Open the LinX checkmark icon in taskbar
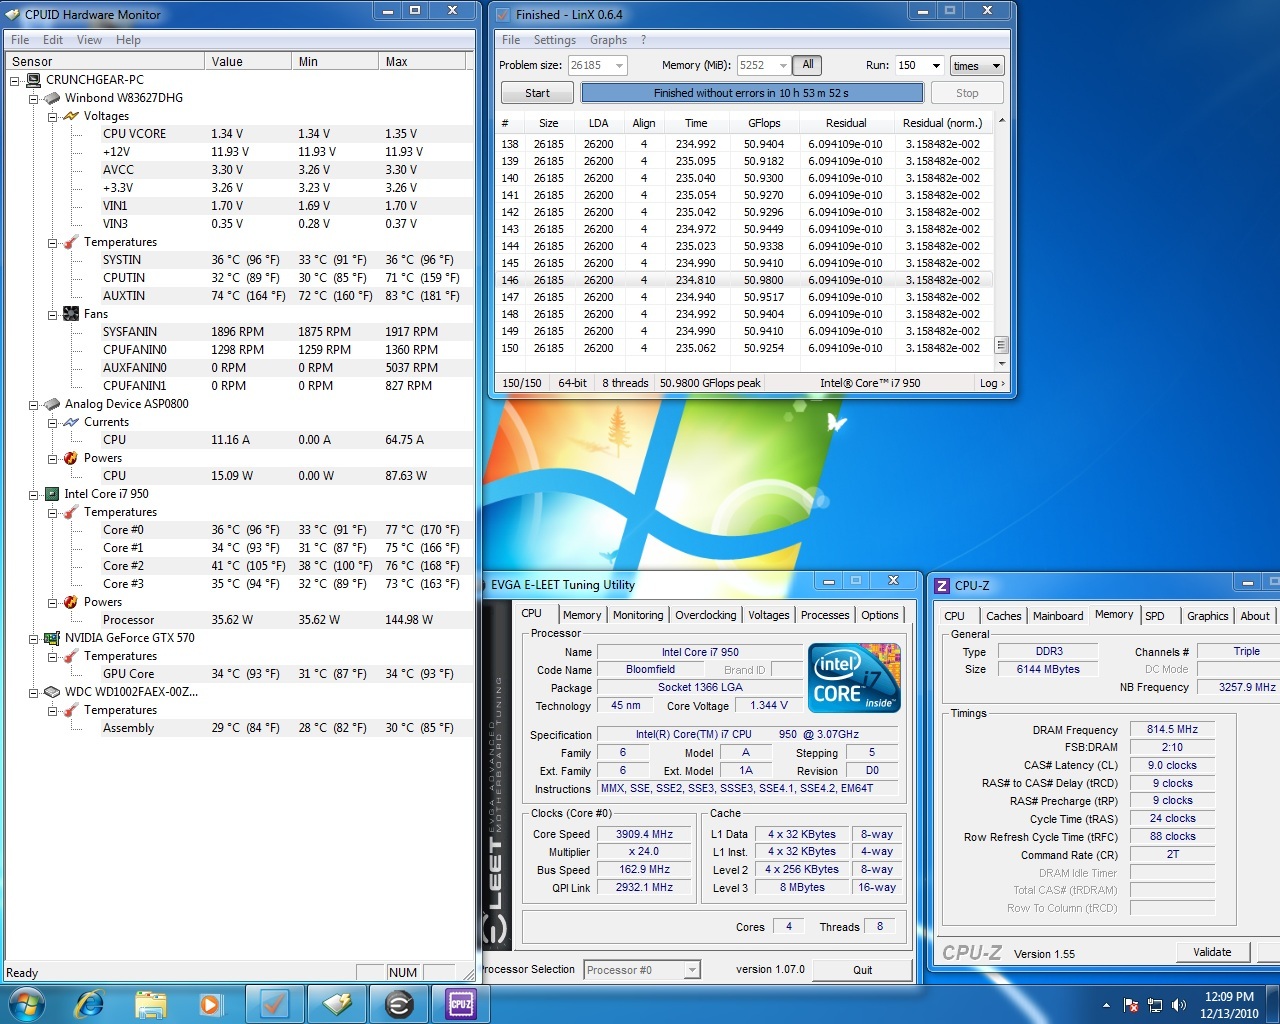This screenshot has width=1280, height=1024. click(x=274, y=1003)
